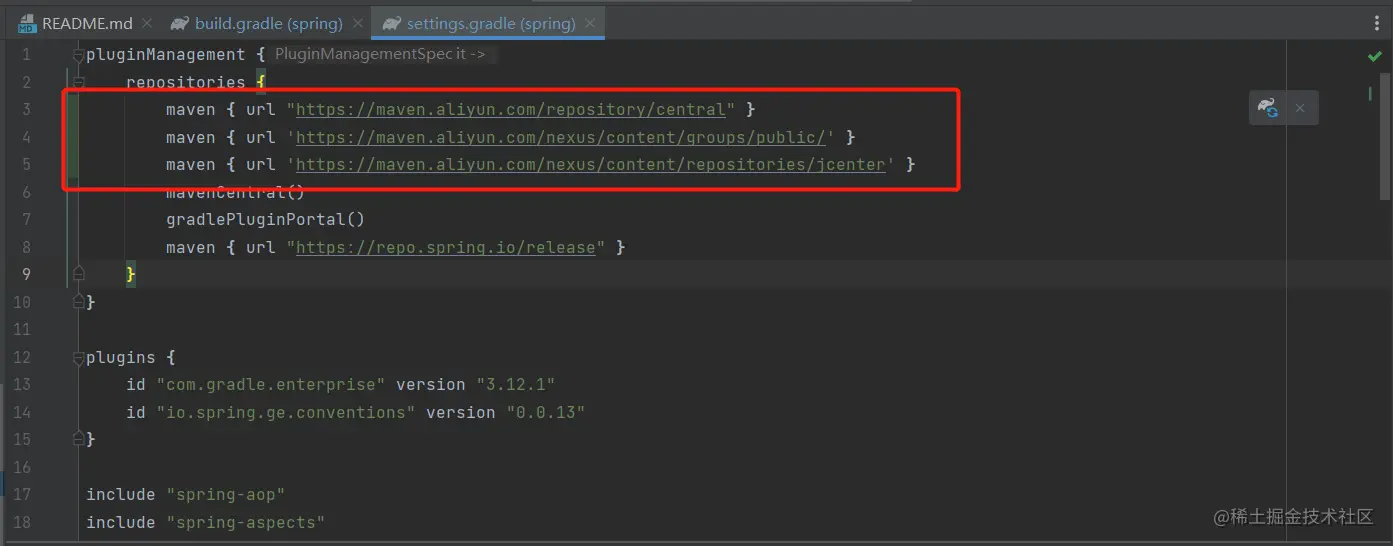
Task: Click line number 17 in the gutter
Action: (21, 495)
